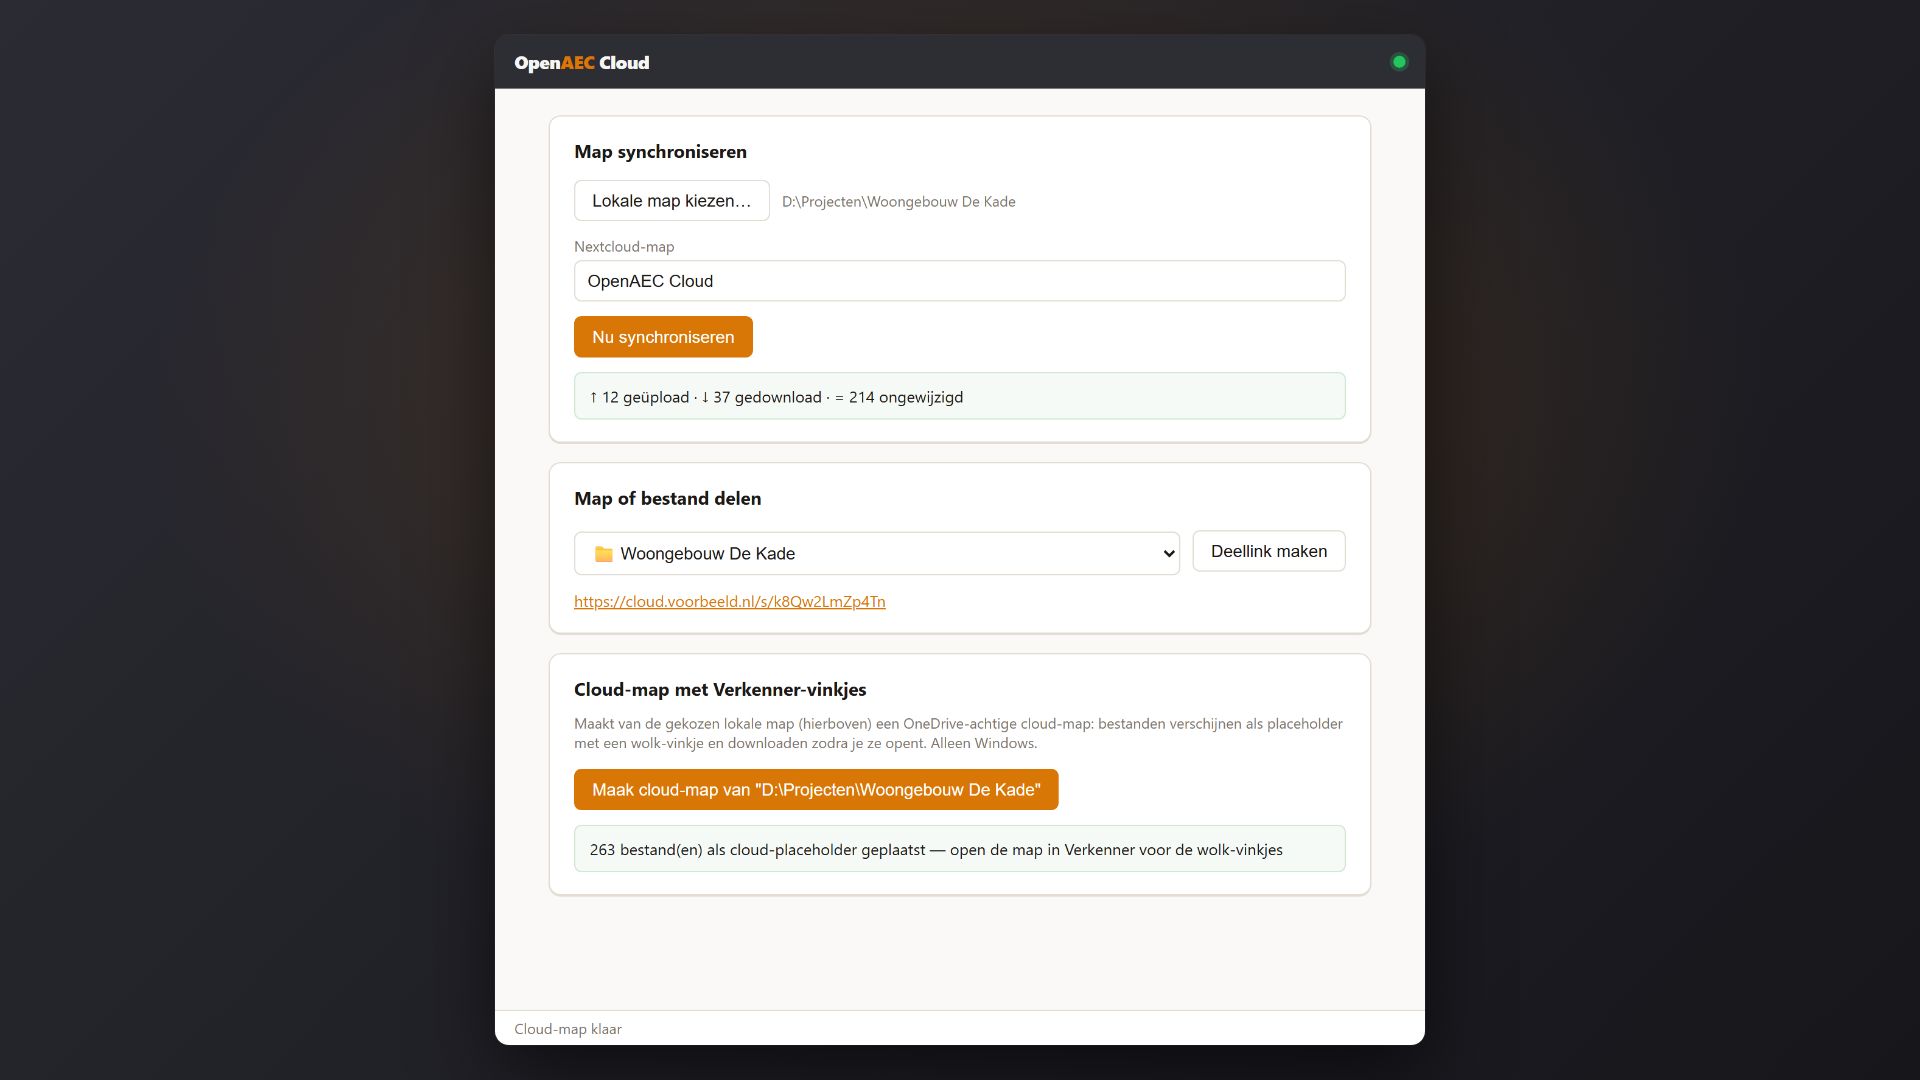Click the Maak cloud-map van button
The height and width of the screenshot is (1080, 1920).
pyautogui.click(x=816, y=790)
